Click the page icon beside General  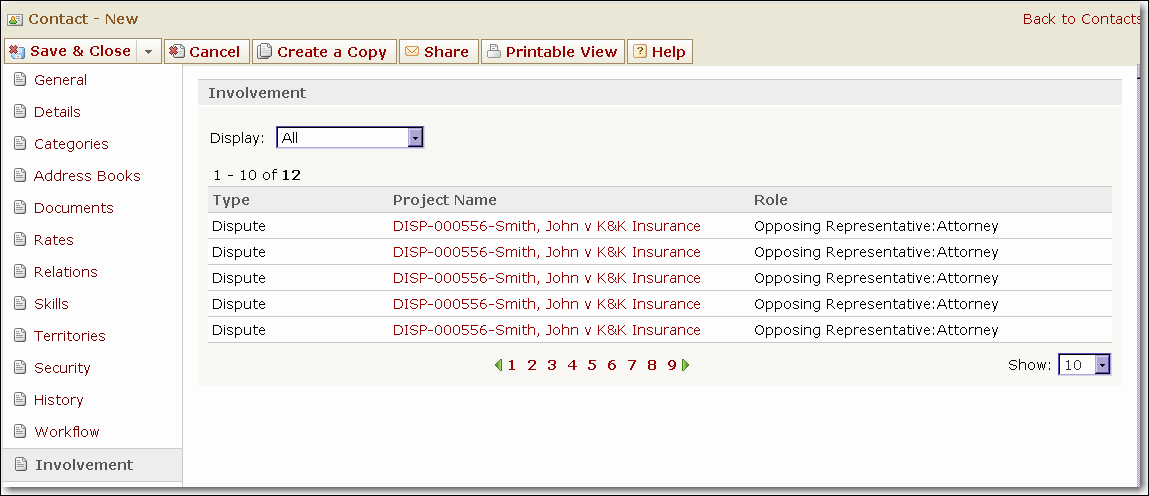point(20,79)
